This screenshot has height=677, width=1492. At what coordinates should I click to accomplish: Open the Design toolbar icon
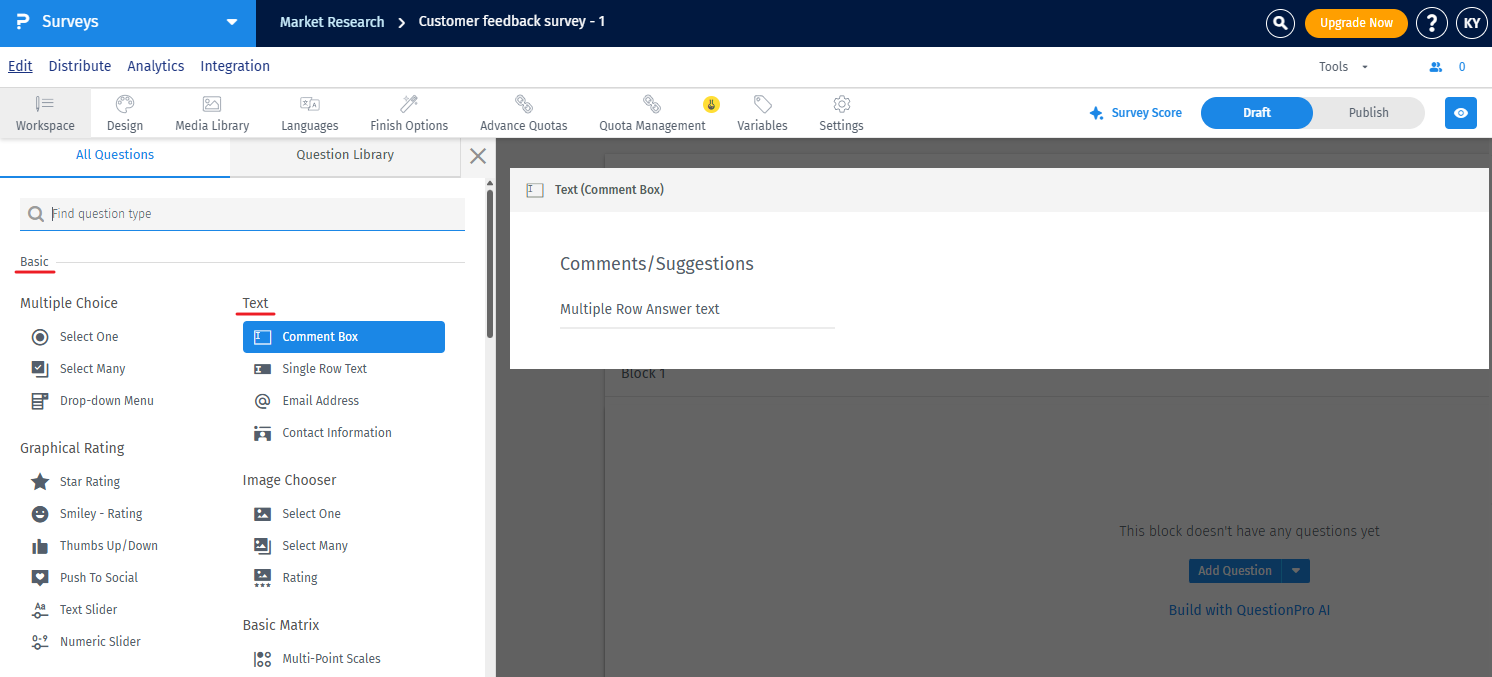[x=125, y=104]
